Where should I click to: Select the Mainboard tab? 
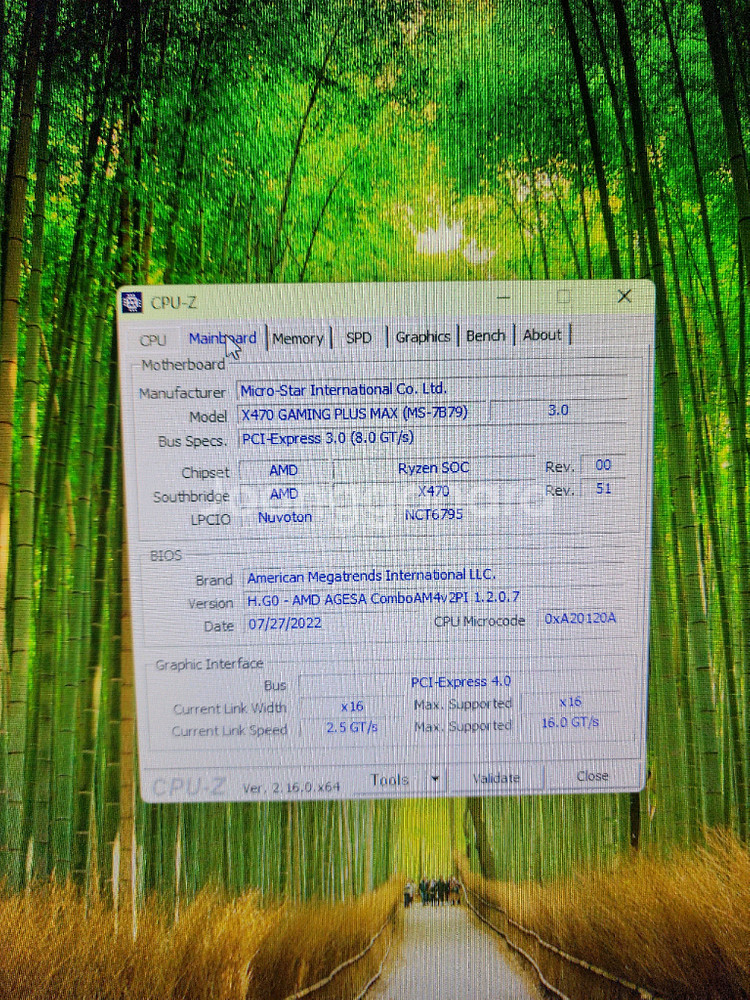(222, 338)
